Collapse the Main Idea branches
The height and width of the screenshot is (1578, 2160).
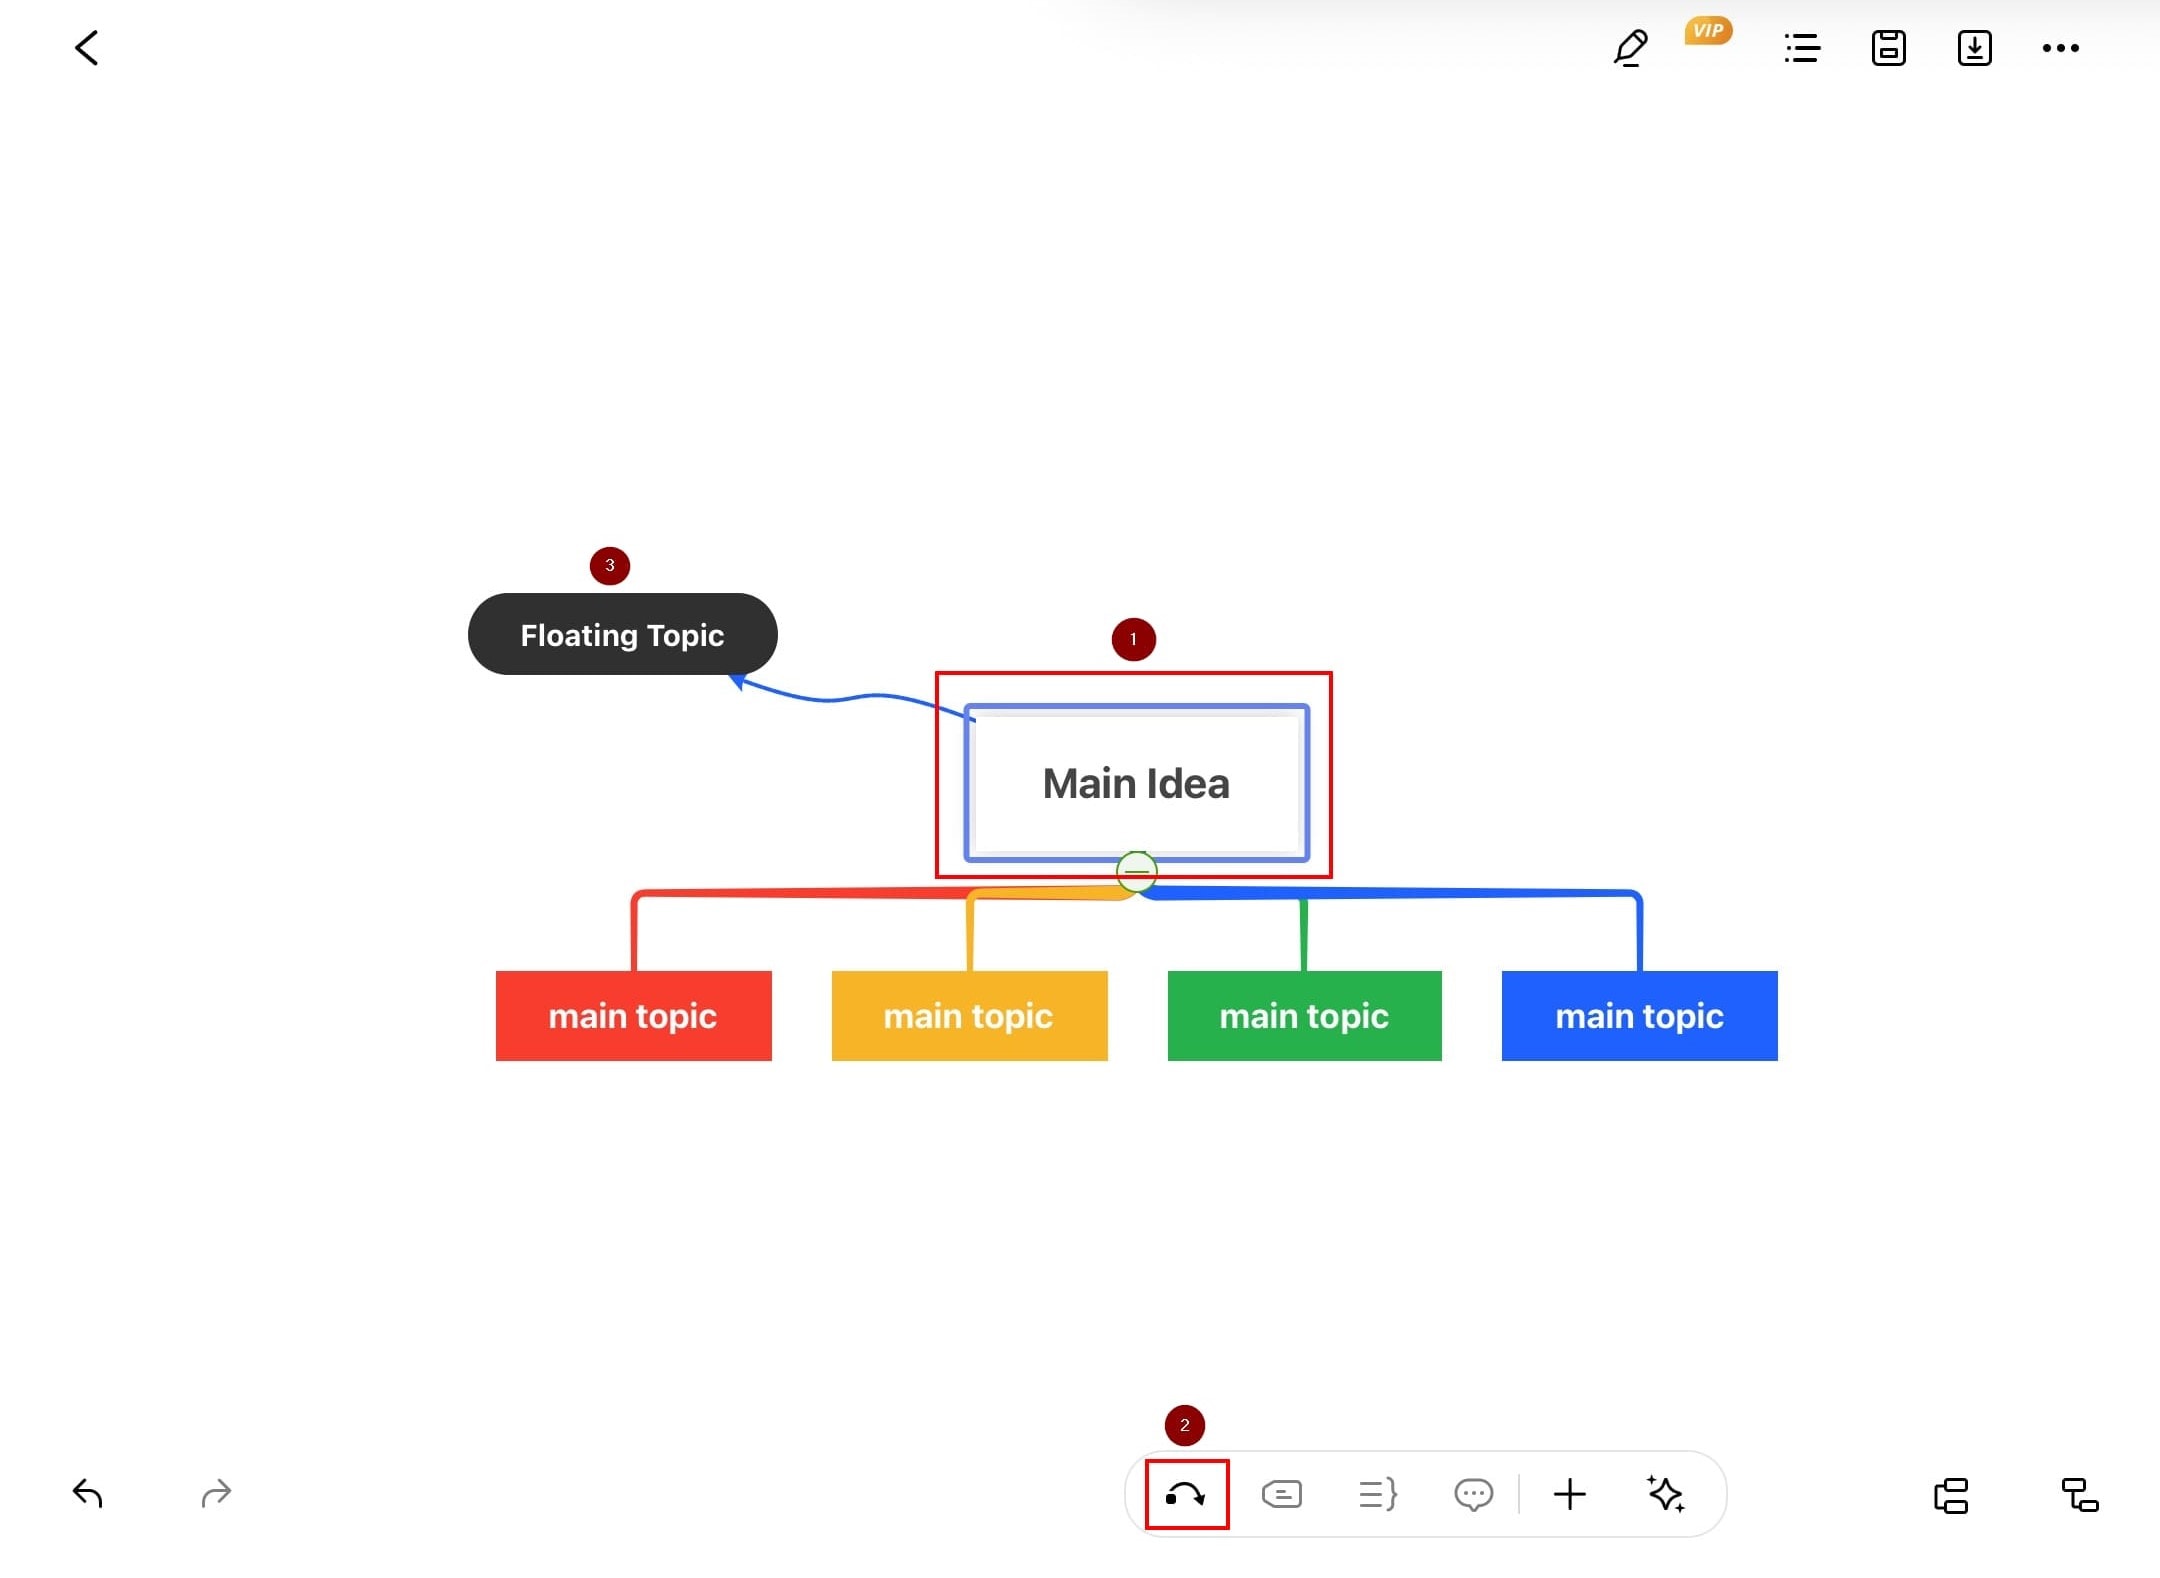1136,871
